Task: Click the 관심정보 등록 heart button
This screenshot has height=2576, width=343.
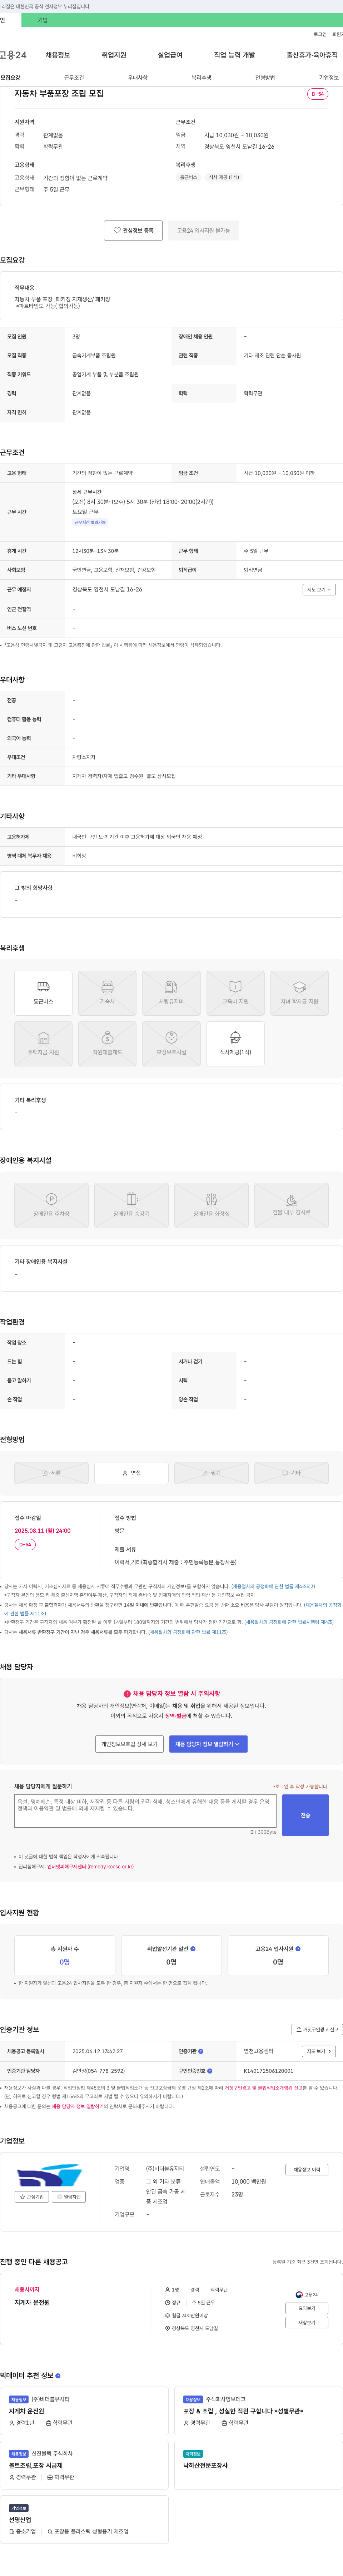Action: (x=133, y=230)
